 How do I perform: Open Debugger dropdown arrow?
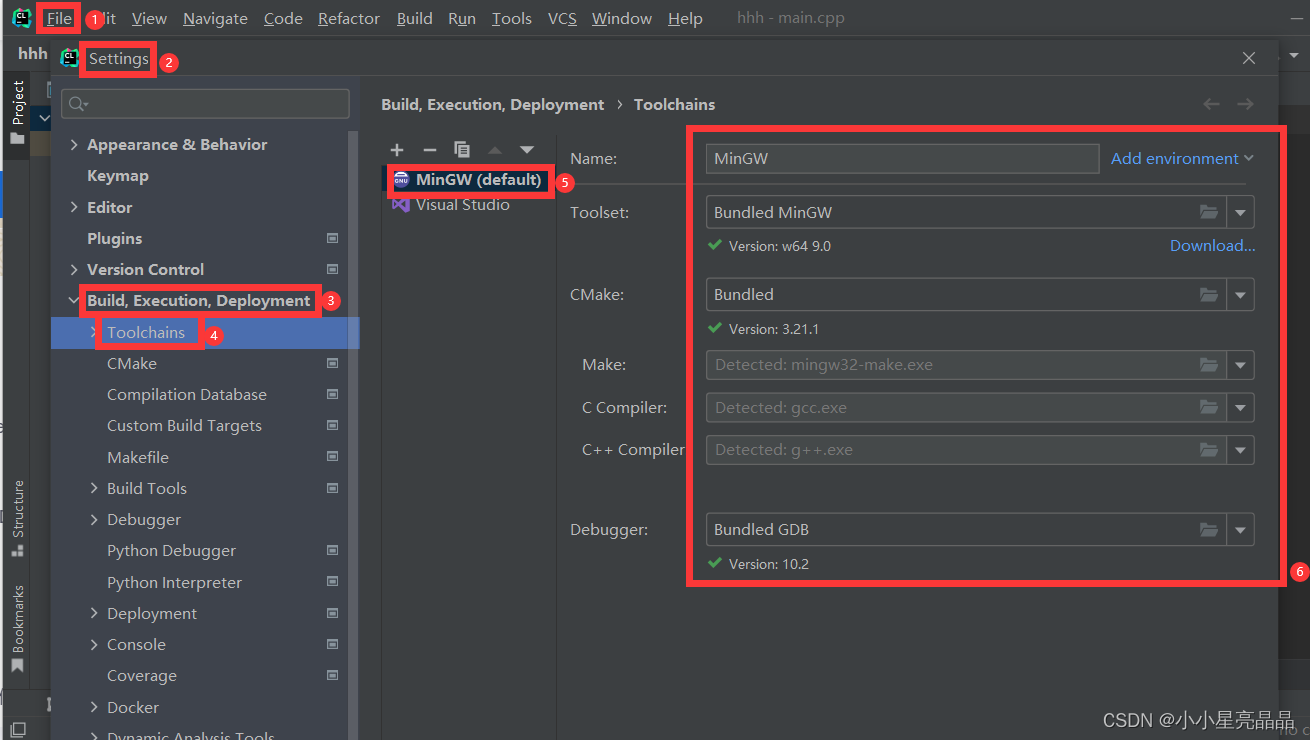1241,530
